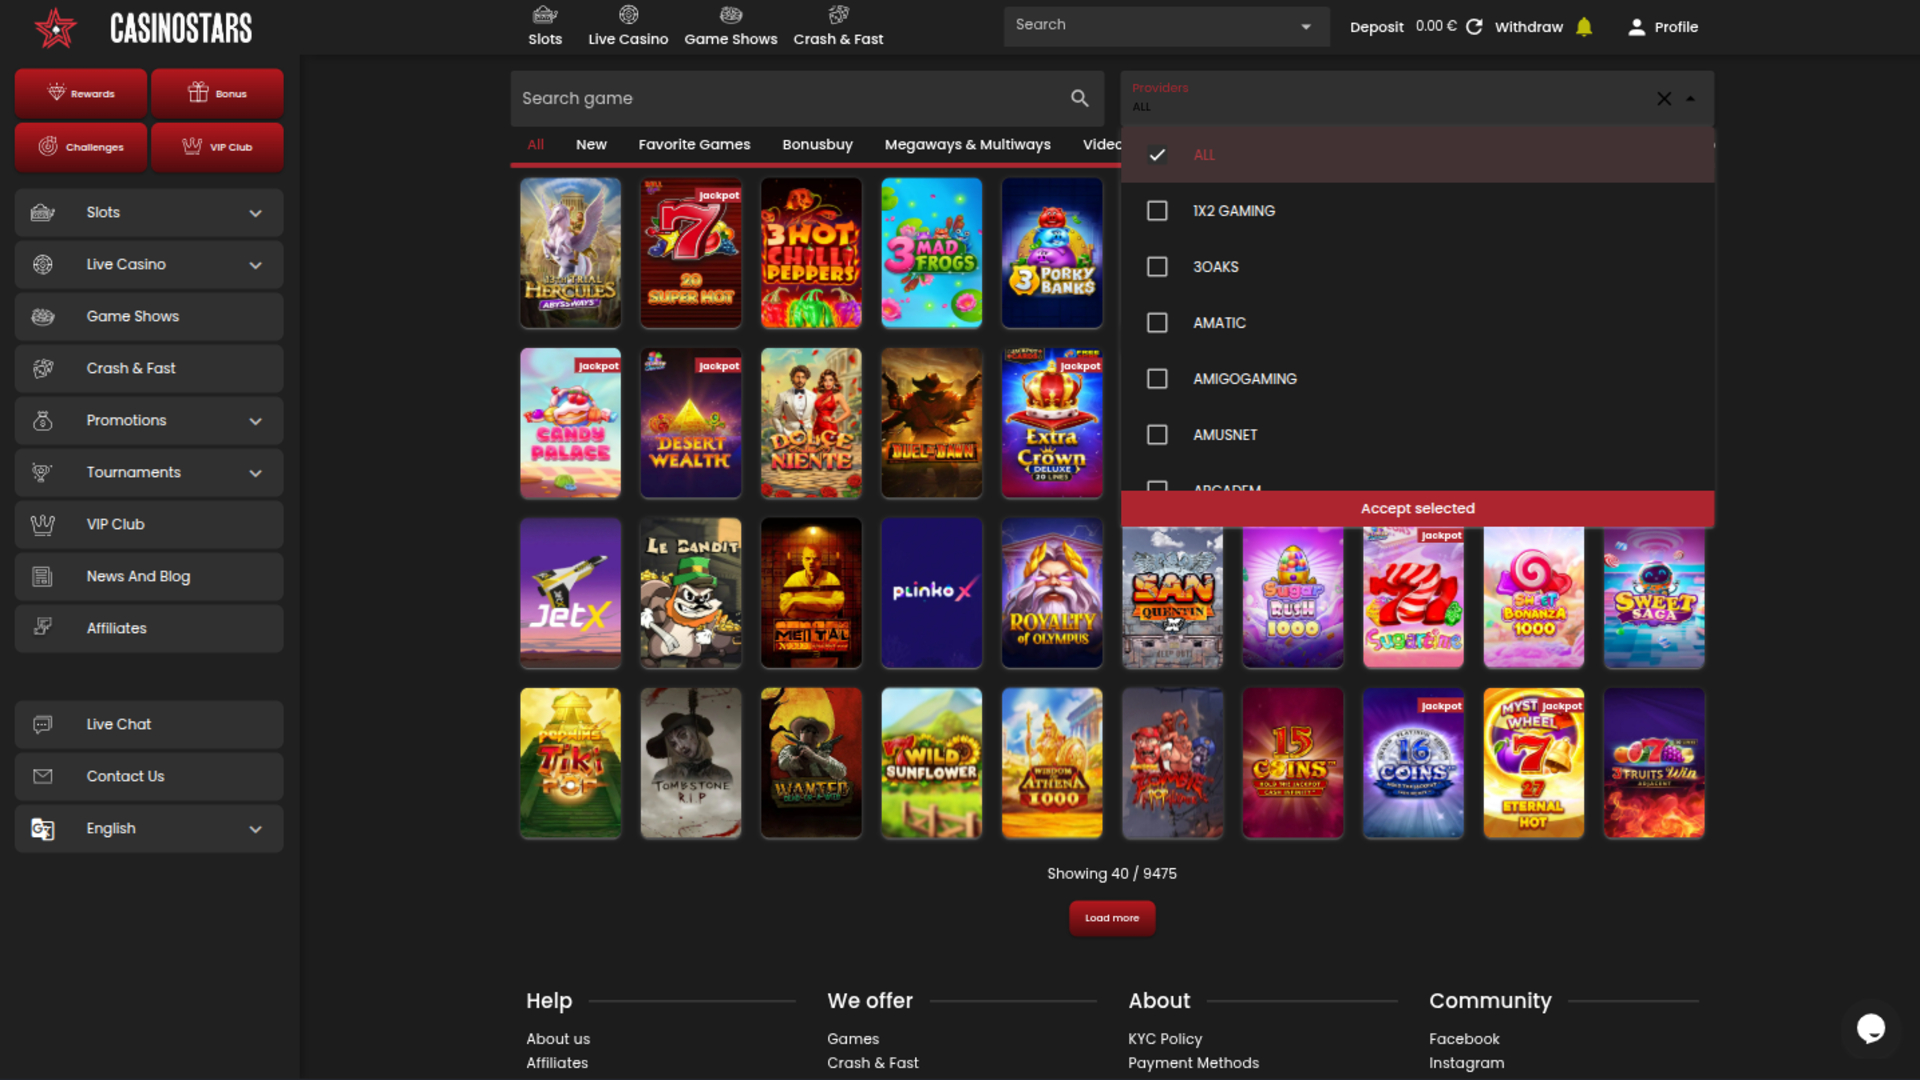This screenshot has width=1920, height=1080.
Task: Click the notification bell icon
Action: pyautogui.click(x=1584, y=27)
